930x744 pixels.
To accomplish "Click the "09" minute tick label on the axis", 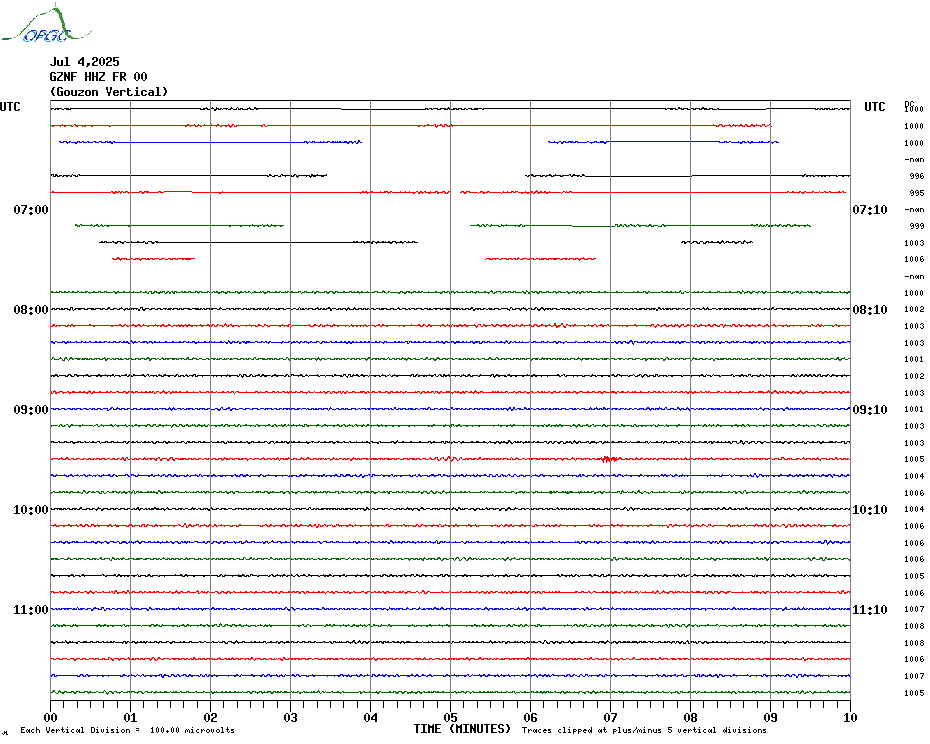I will pyautogui.click(x=770, y=717).
